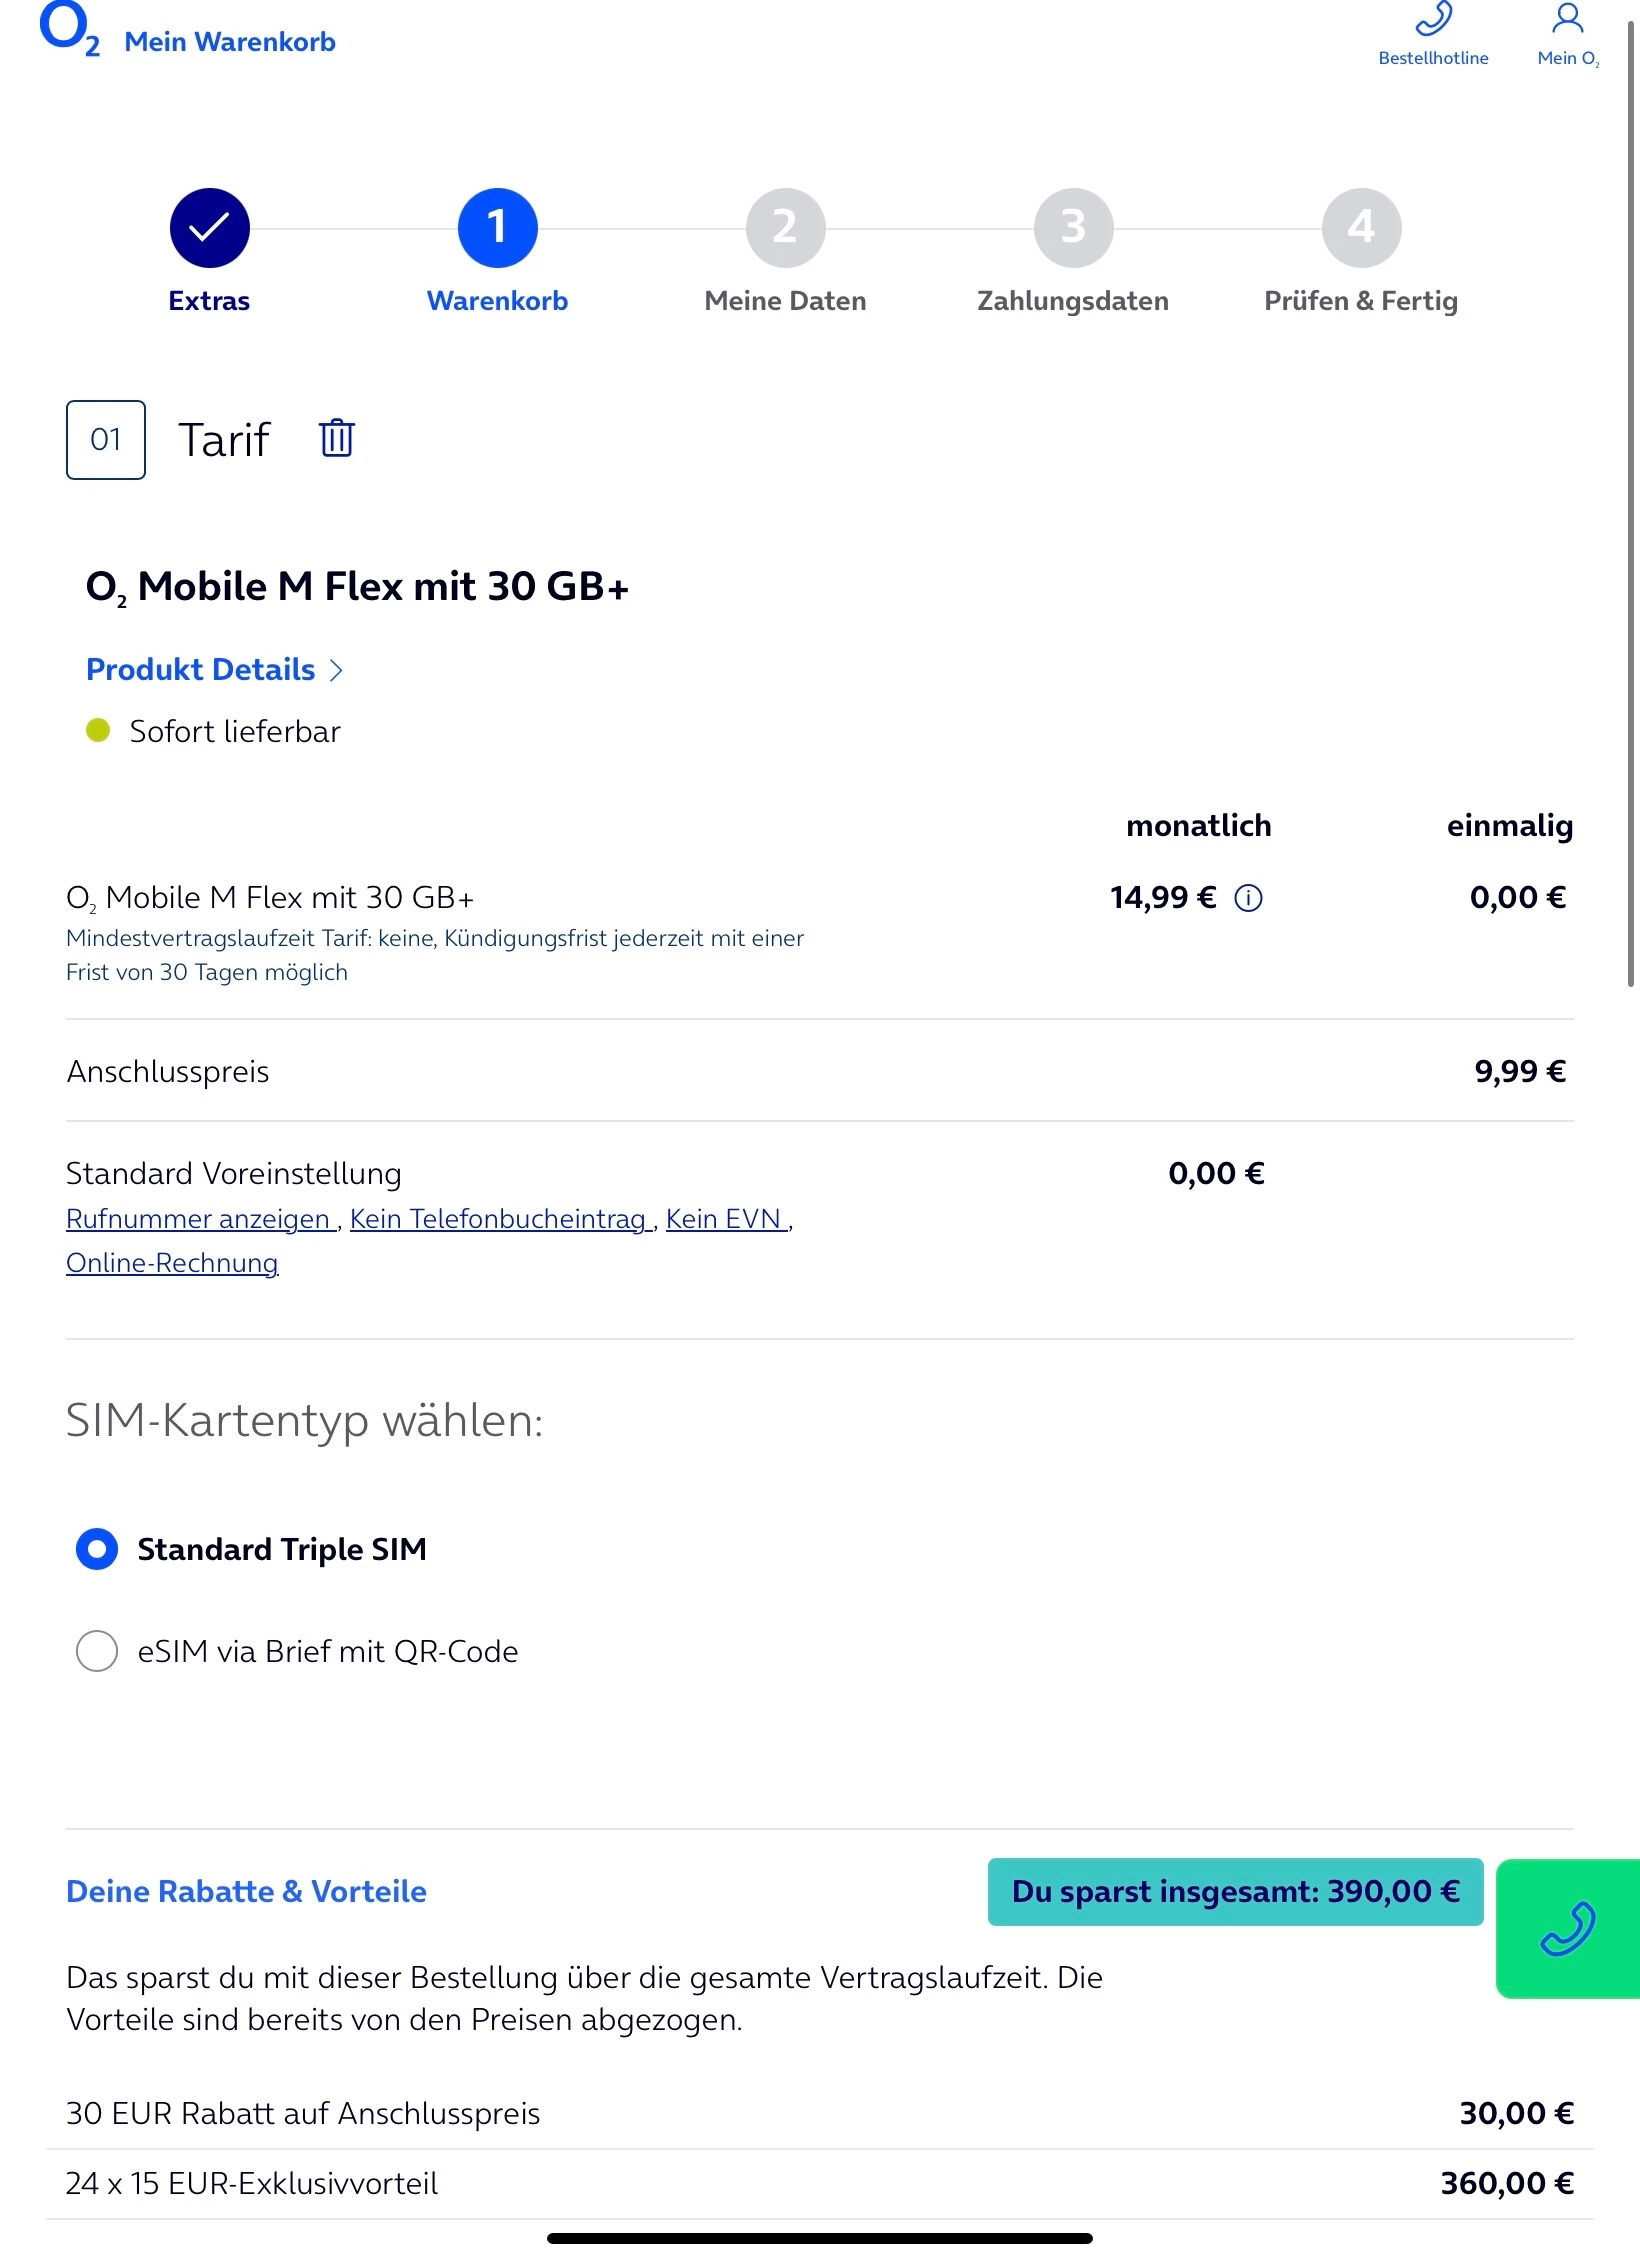Jump to Zahlungsdaten step 3
The width and height of the screenshot is (1640, 2259).
pos(1073,228)
